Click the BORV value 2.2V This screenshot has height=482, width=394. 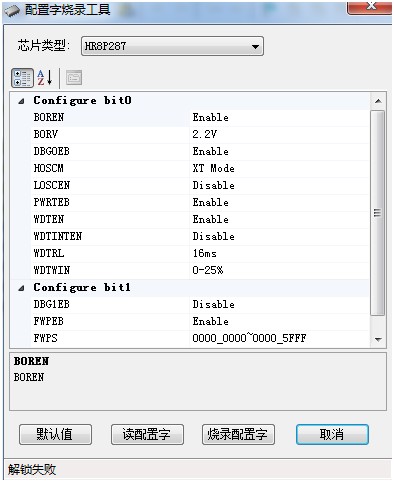(x=205, y=135)
